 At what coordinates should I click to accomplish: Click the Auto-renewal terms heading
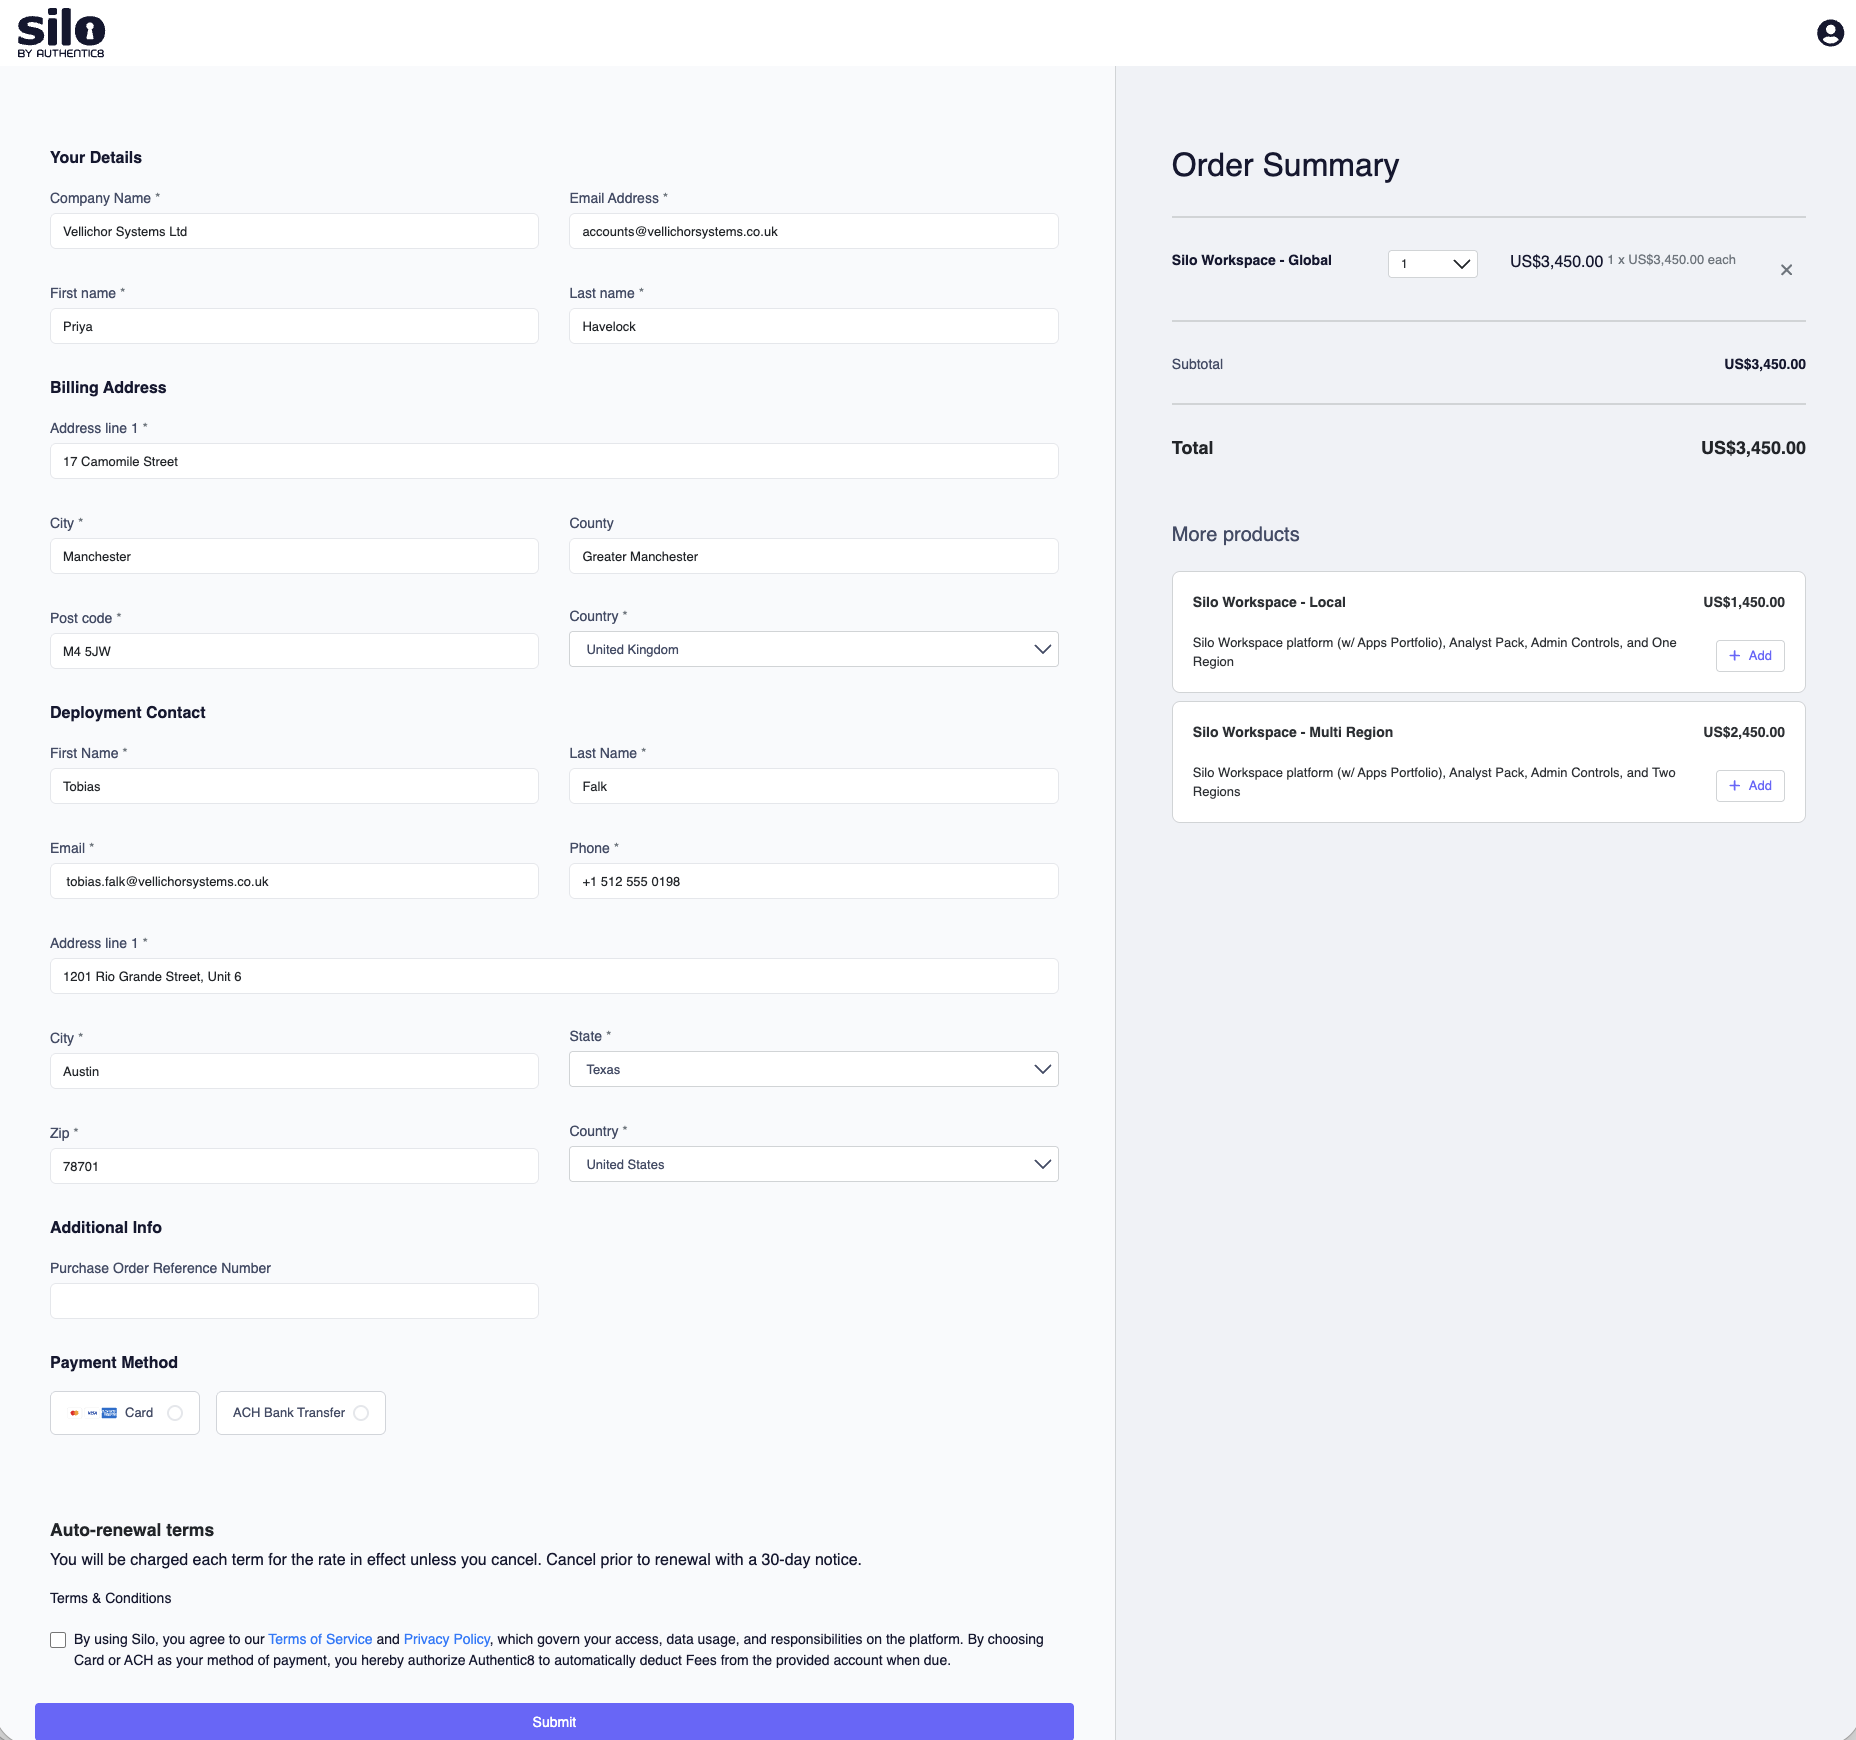pyautogui.click(x=132, y=1530)
